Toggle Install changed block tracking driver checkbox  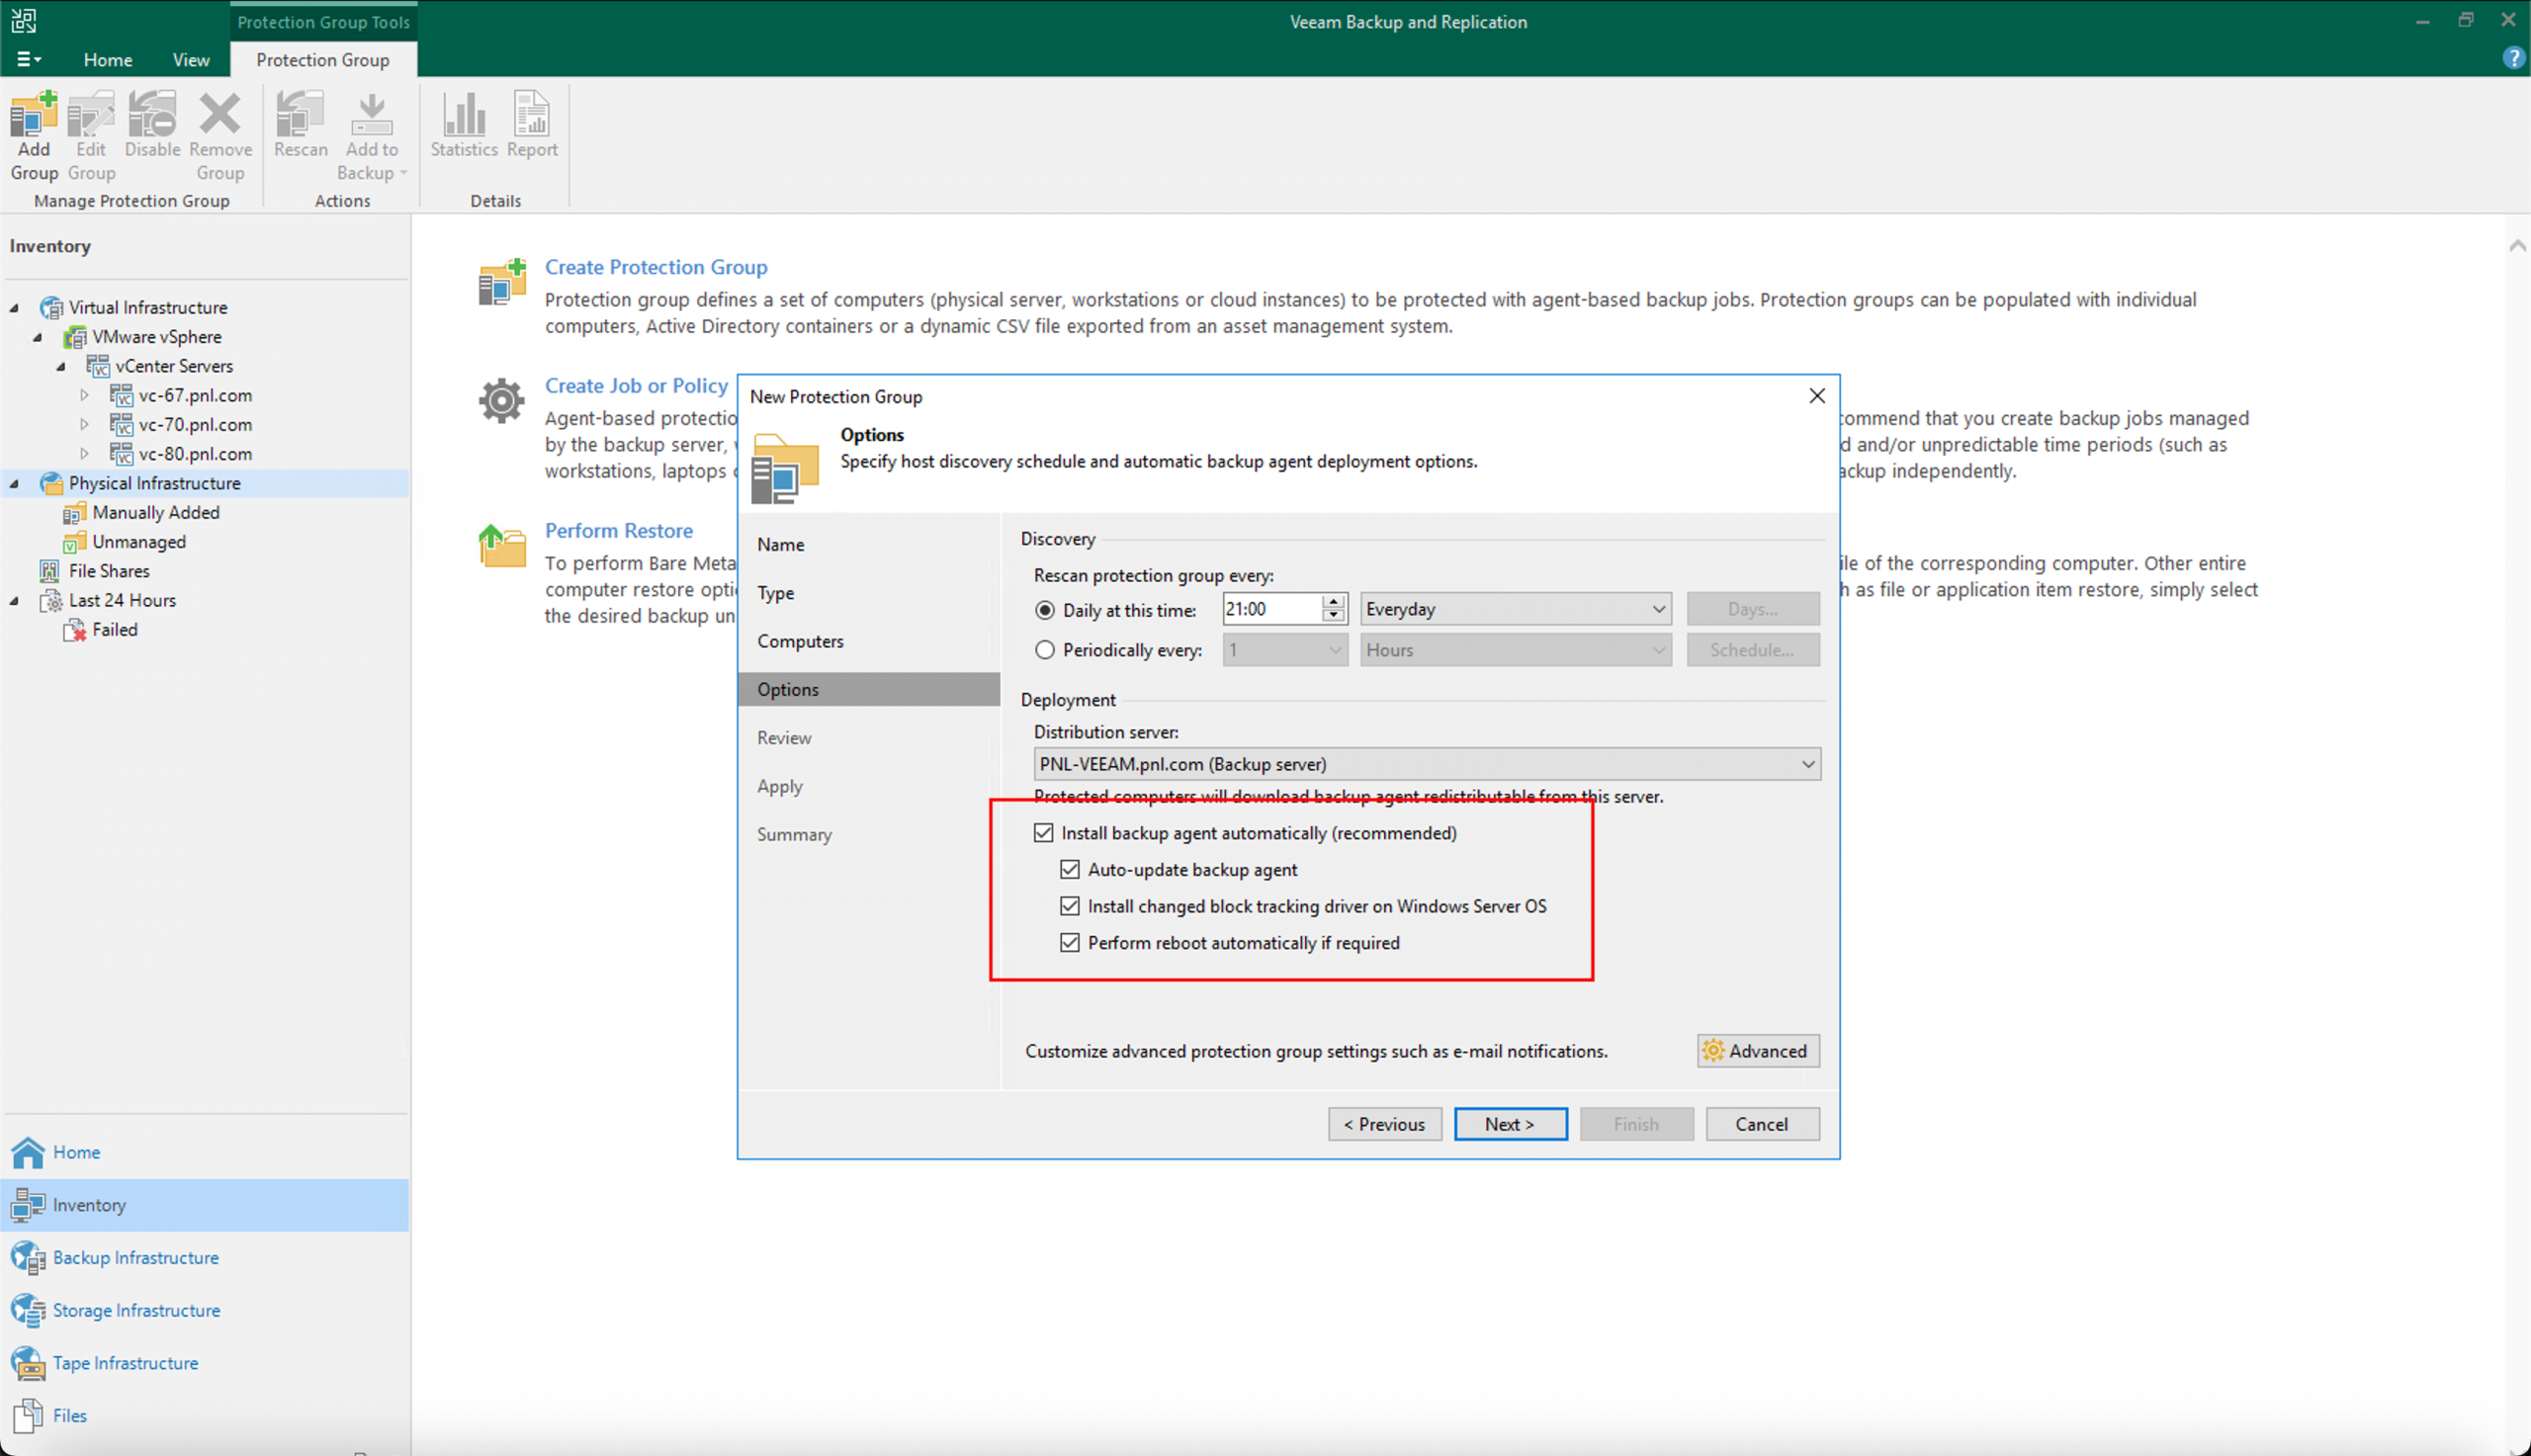coord(1070,906)
